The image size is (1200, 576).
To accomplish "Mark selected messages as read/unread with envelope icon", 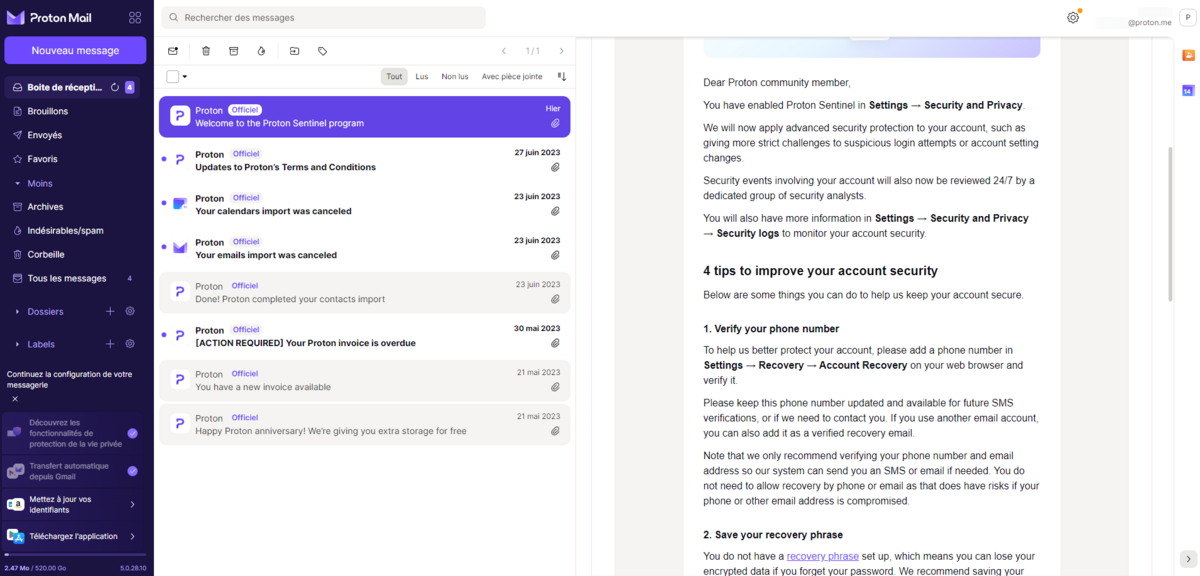I will (173, 51).
